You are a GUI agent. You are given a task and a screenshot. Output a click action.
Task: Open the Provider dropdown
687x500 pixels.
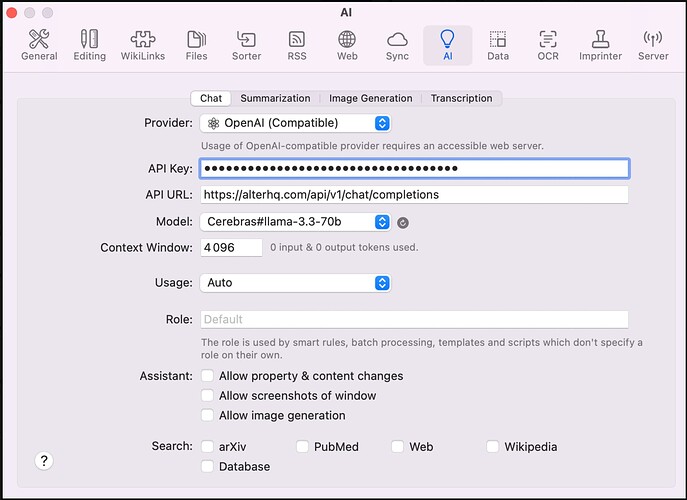click(295, 123)
